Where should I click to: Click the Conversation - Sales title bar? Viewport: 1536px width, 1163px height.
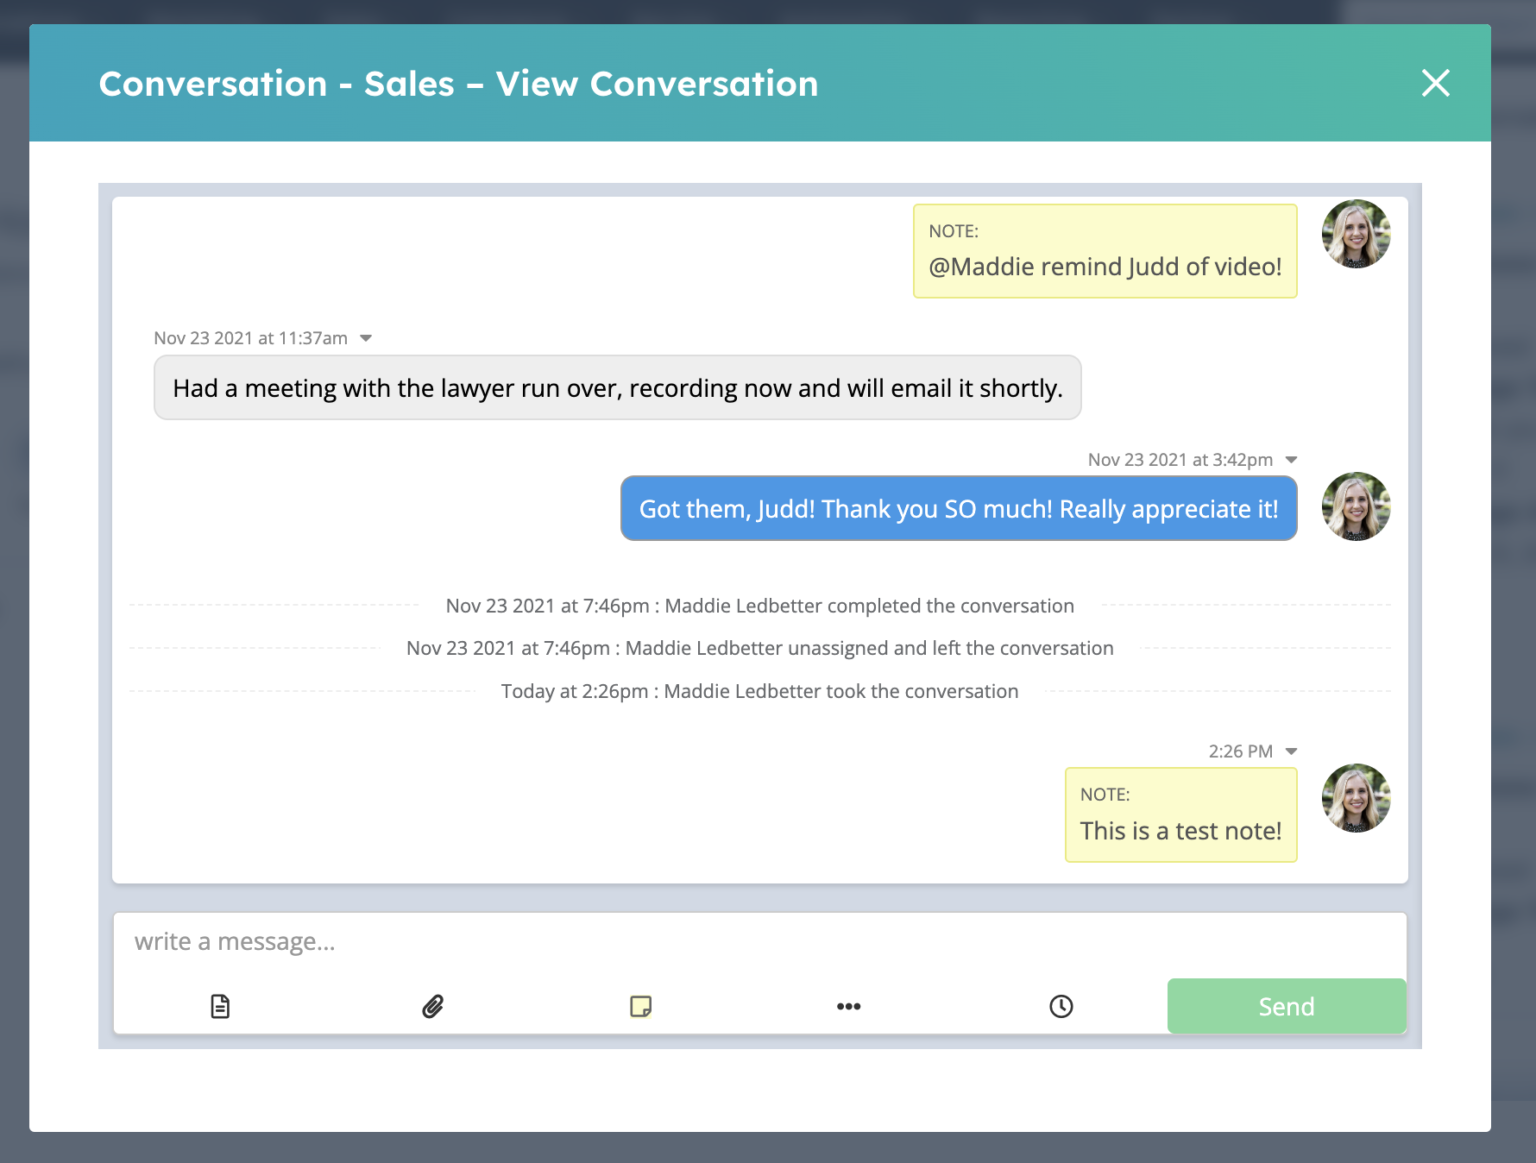pos(458,83)
